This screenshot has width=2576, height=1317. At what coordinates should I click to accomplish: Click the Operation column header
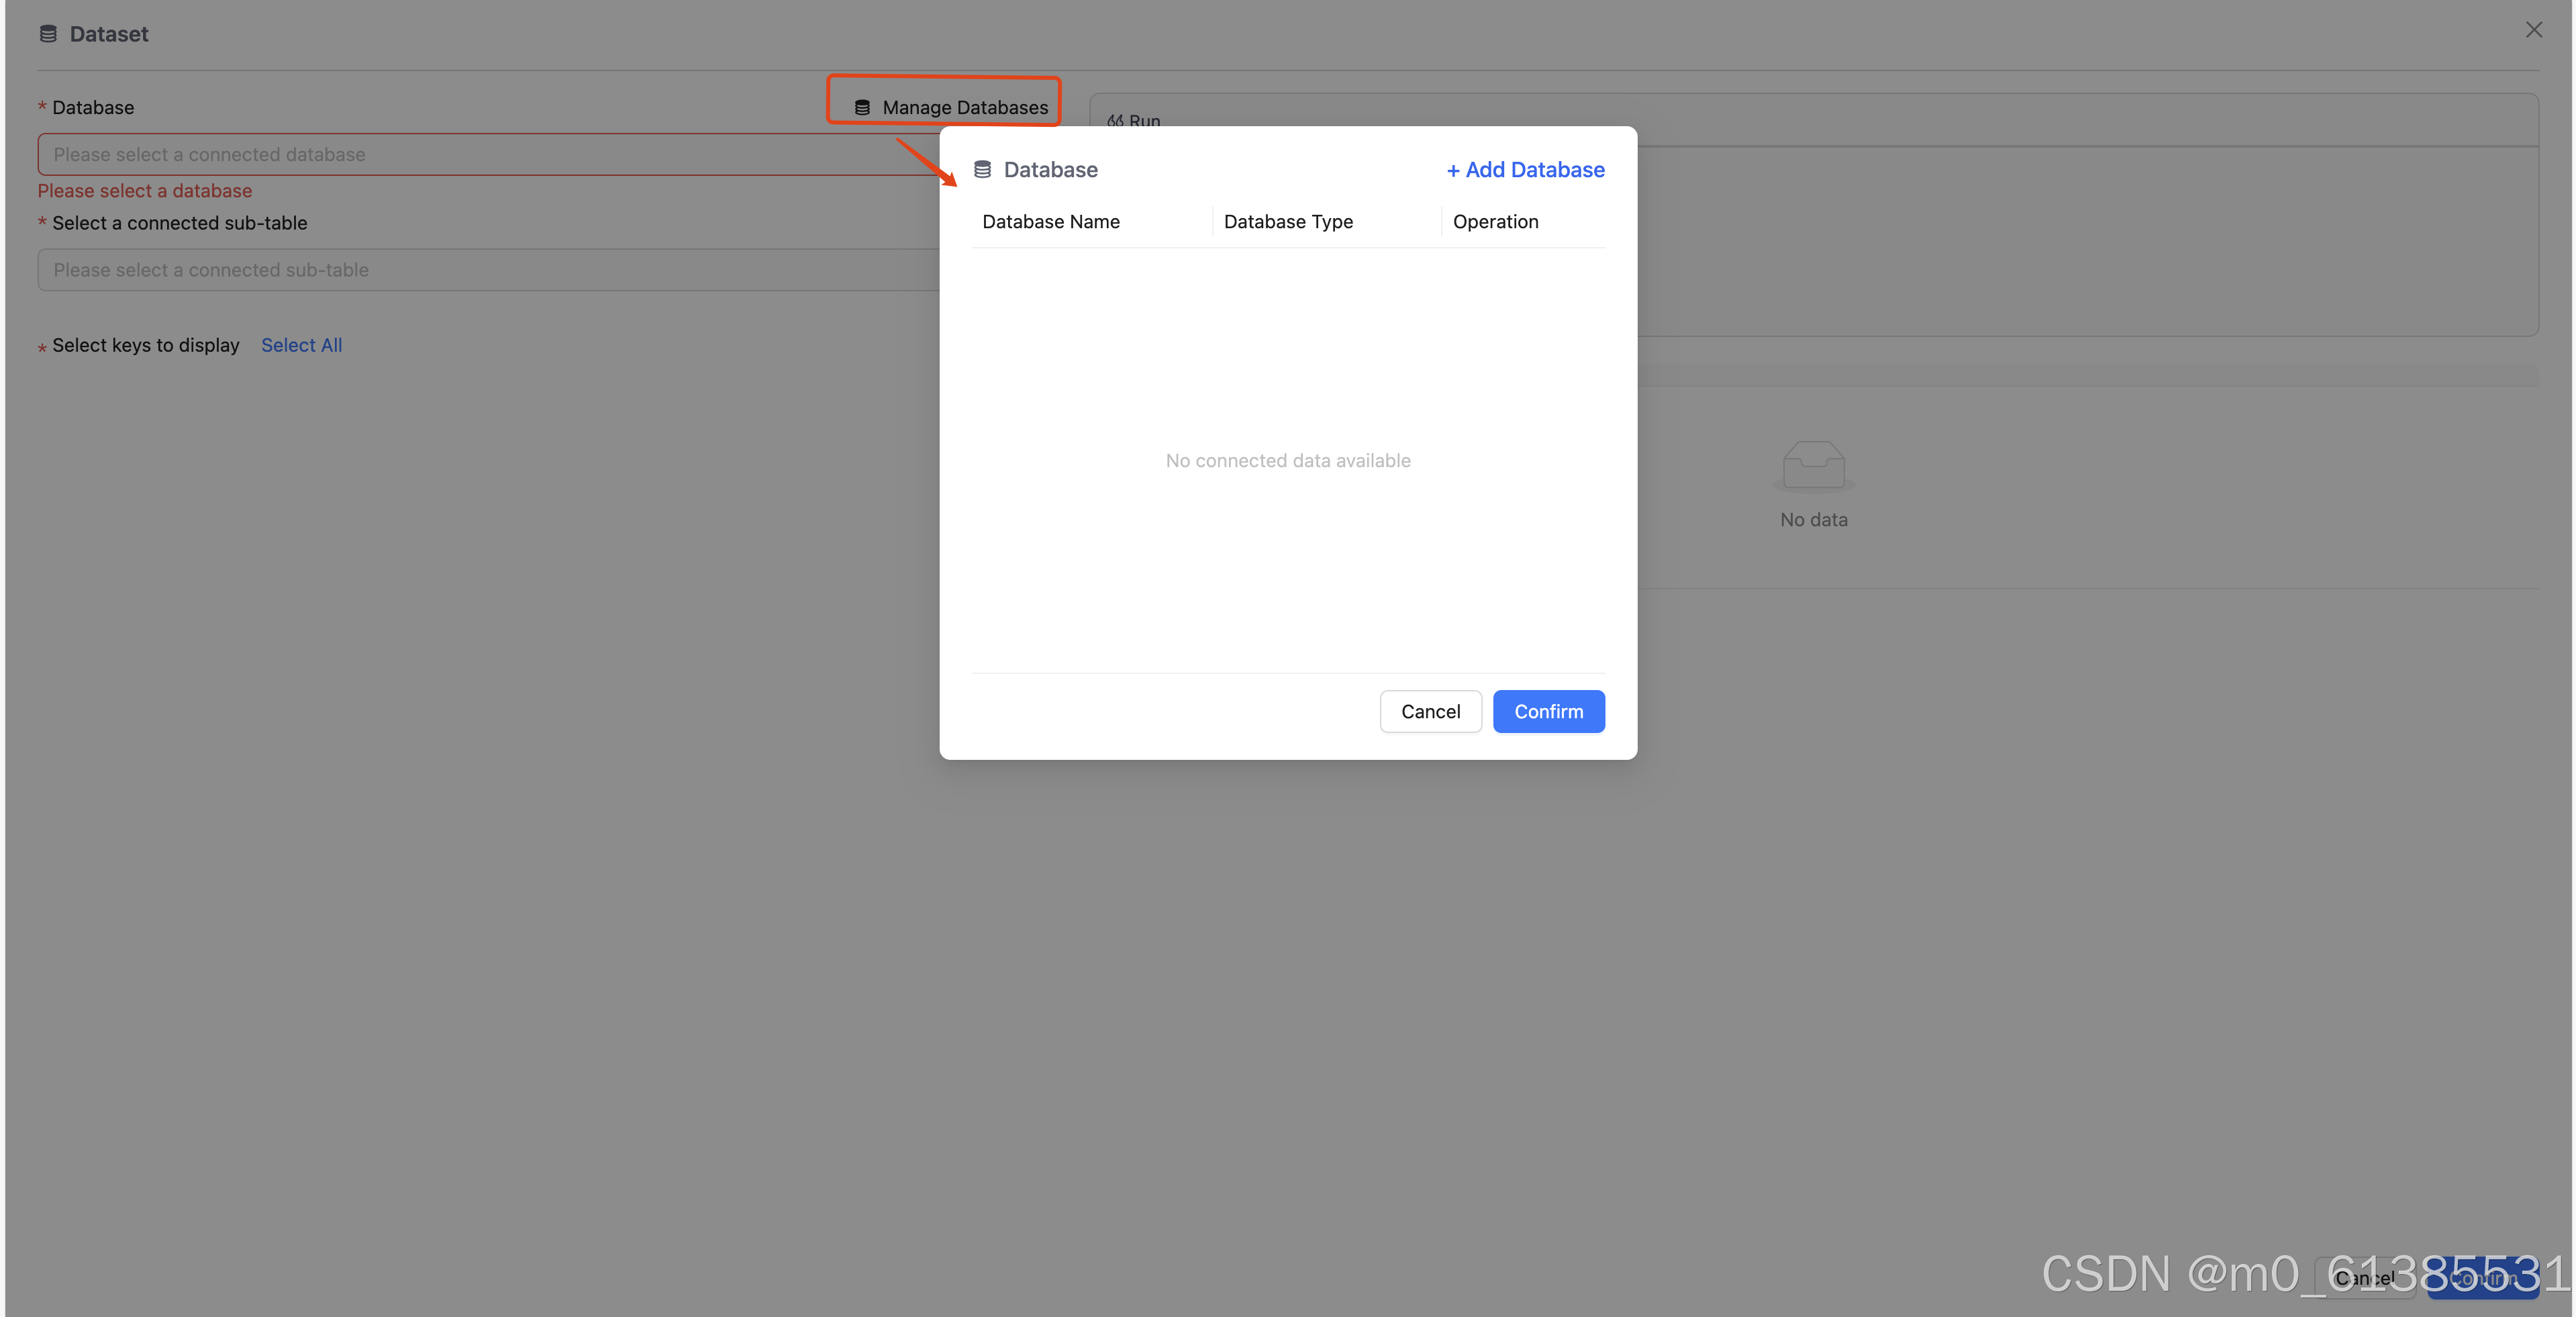[1495, 222]
